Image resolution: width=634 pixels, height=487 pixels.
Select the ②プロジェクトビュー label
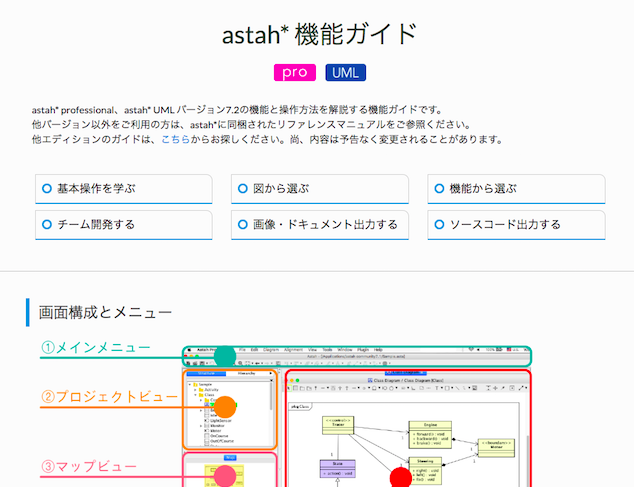[x=108, y=397]
